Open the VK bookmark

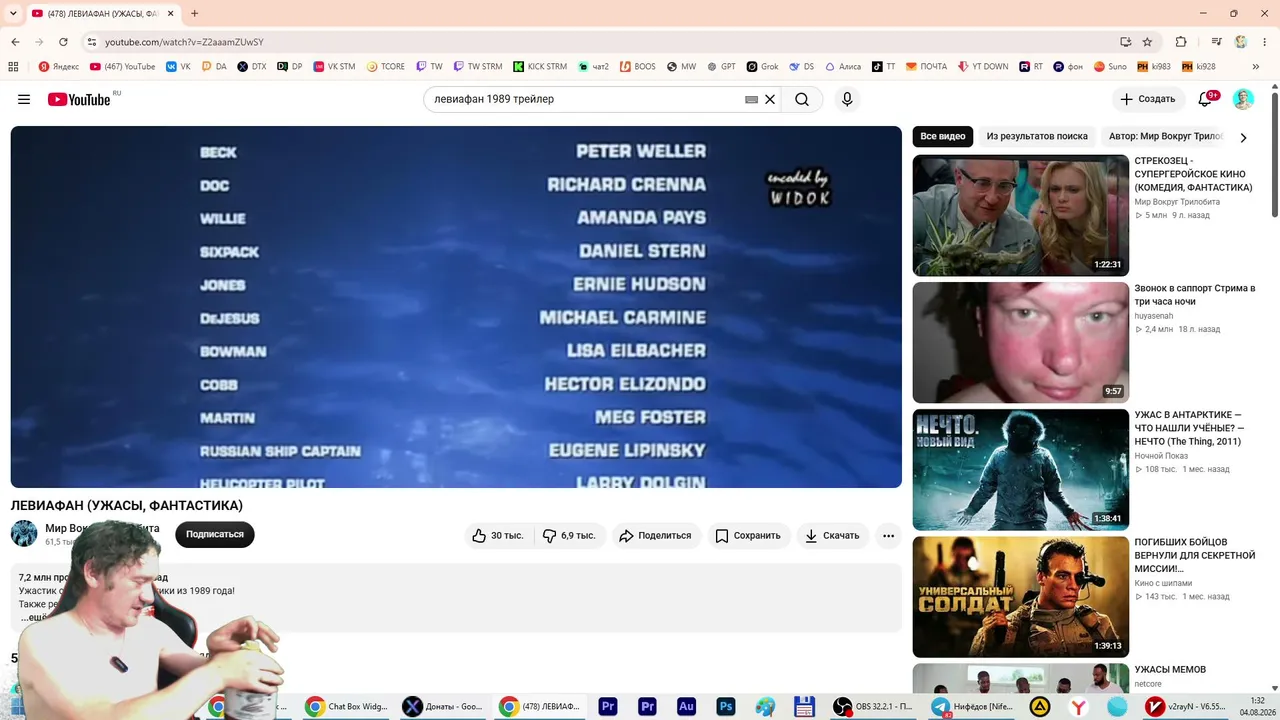pos(178,67)
